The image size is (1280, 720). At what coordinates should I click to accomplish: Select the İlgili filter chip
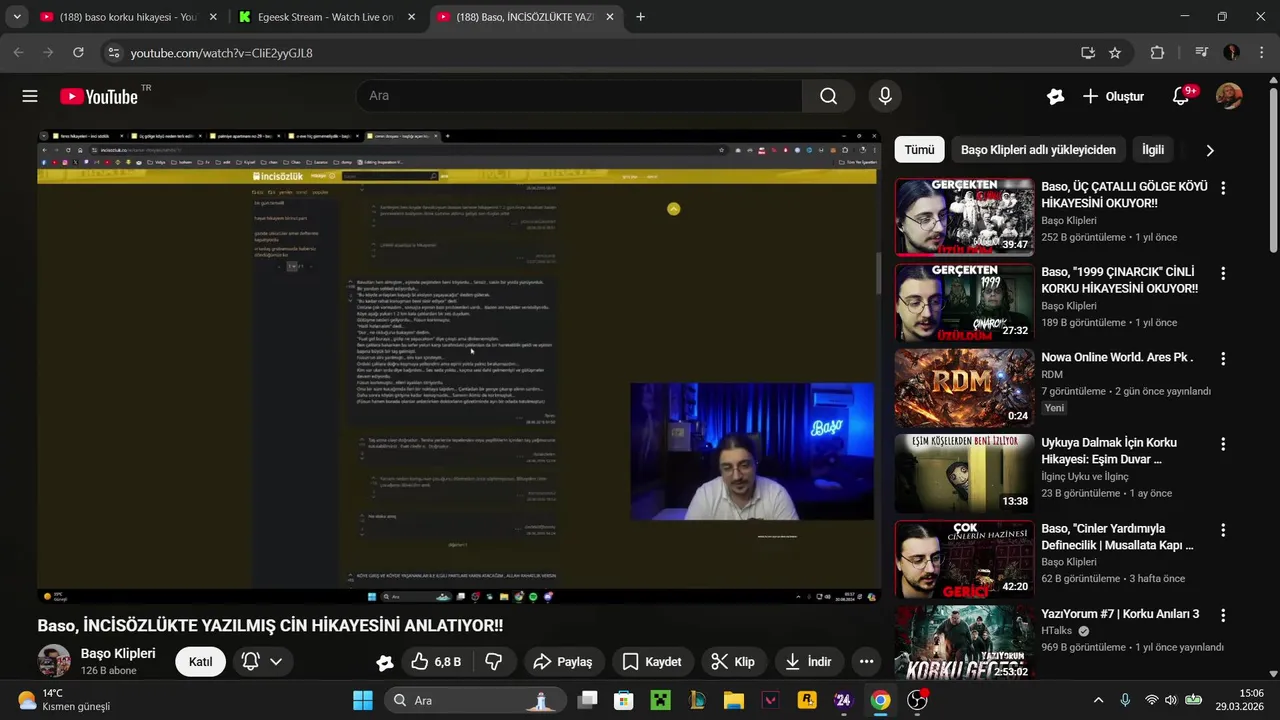point(1153,150)
